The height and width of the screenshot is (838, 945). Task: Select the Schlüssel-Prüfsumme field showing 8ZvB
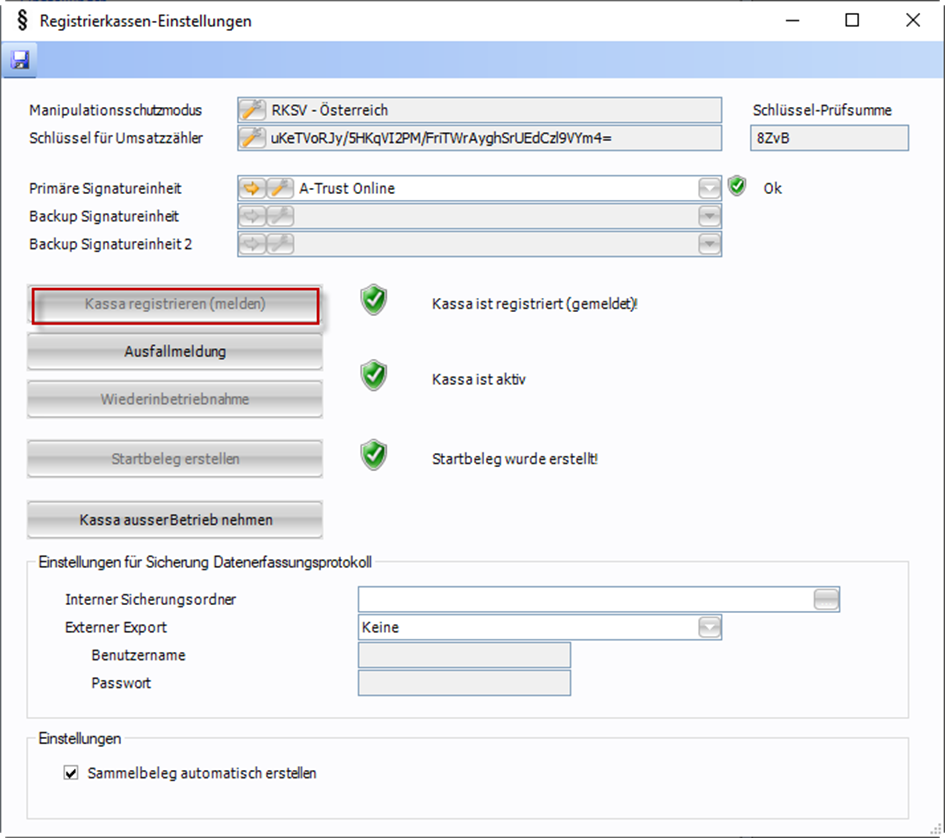(x=829, y=138)
